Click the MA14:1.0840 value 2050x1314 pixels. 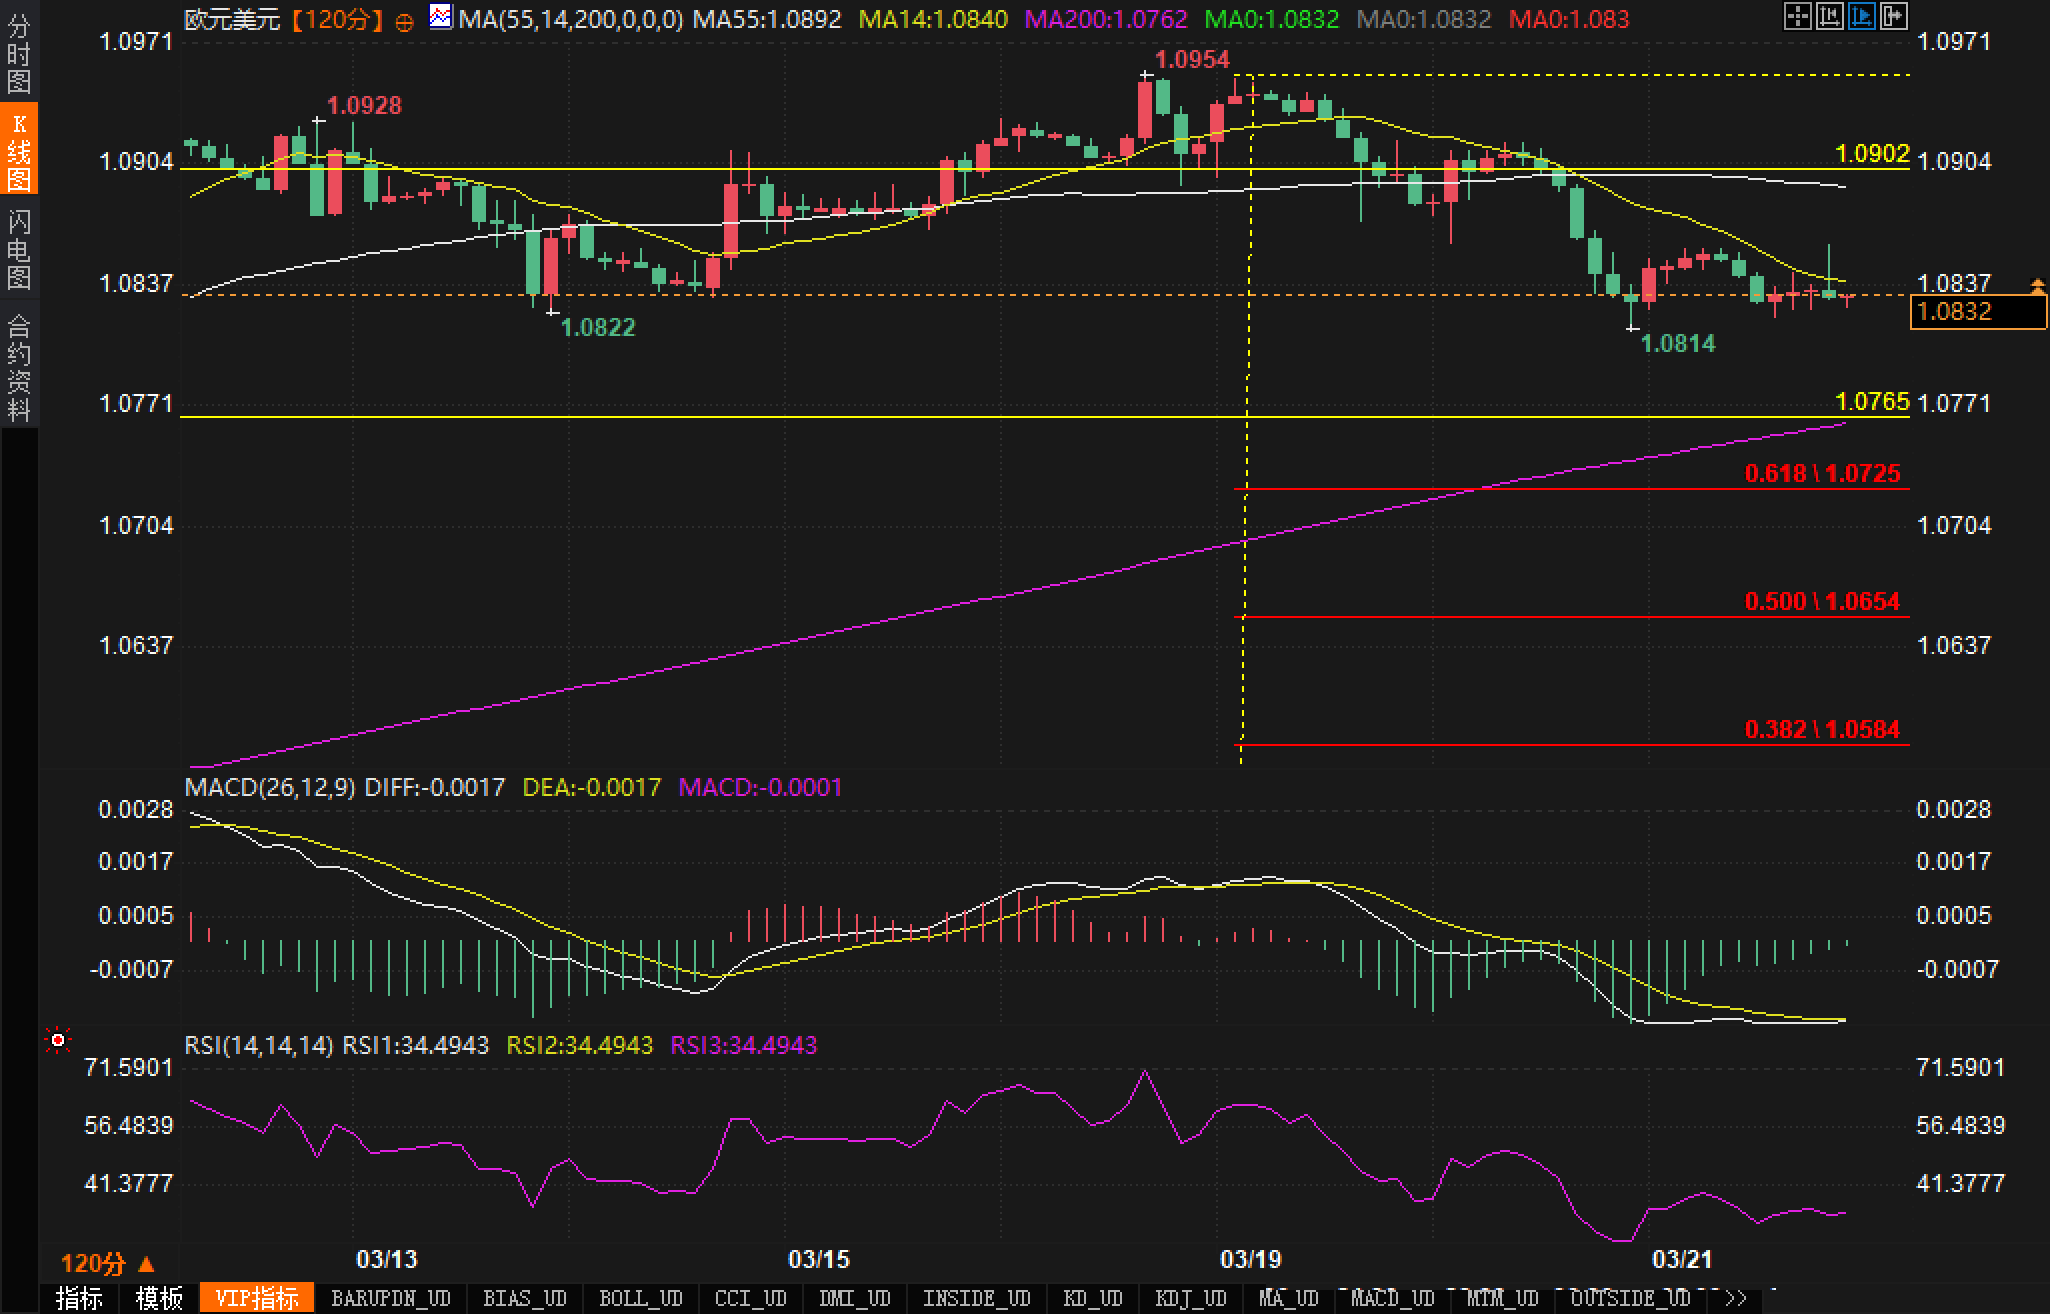tap(933, 19)
